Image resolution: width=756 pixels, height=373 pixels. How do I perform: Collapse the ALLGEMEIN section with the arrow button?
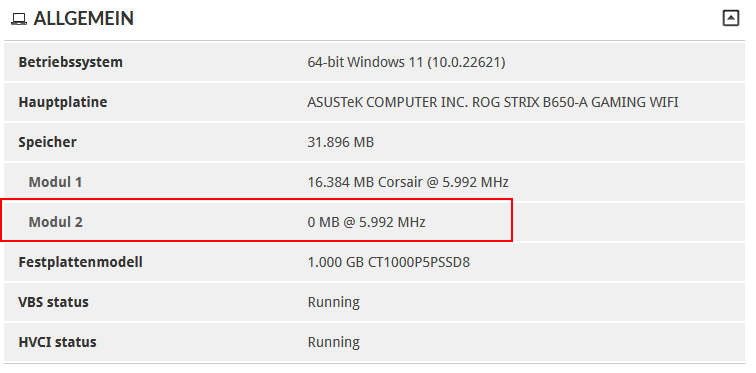[730, 18]
